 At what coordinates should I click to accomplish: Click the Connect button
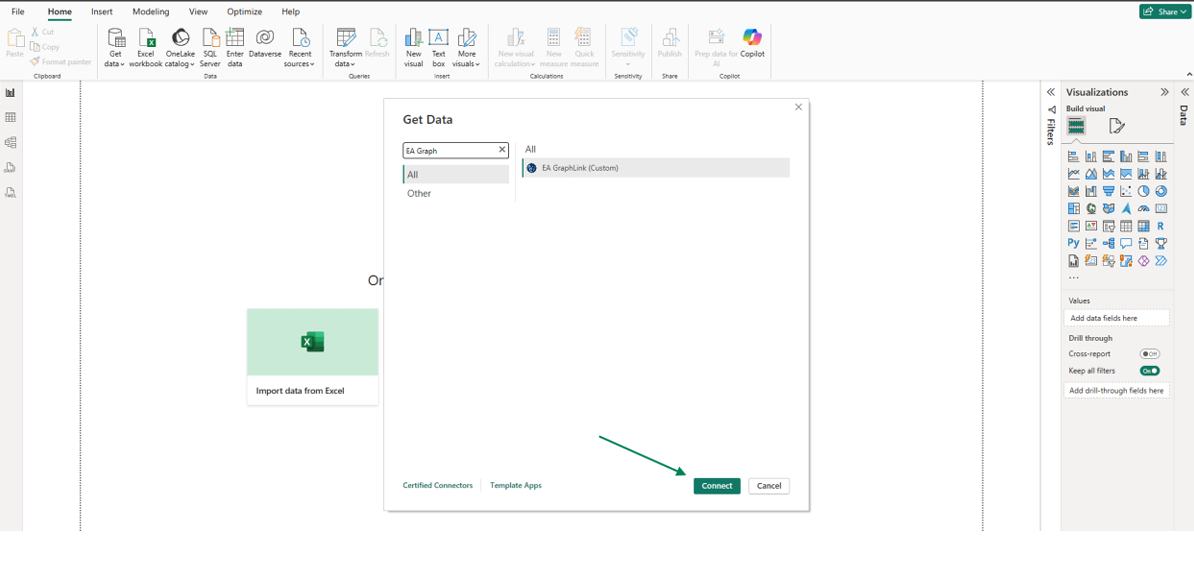pyautogui.click(x=717, y=486)
